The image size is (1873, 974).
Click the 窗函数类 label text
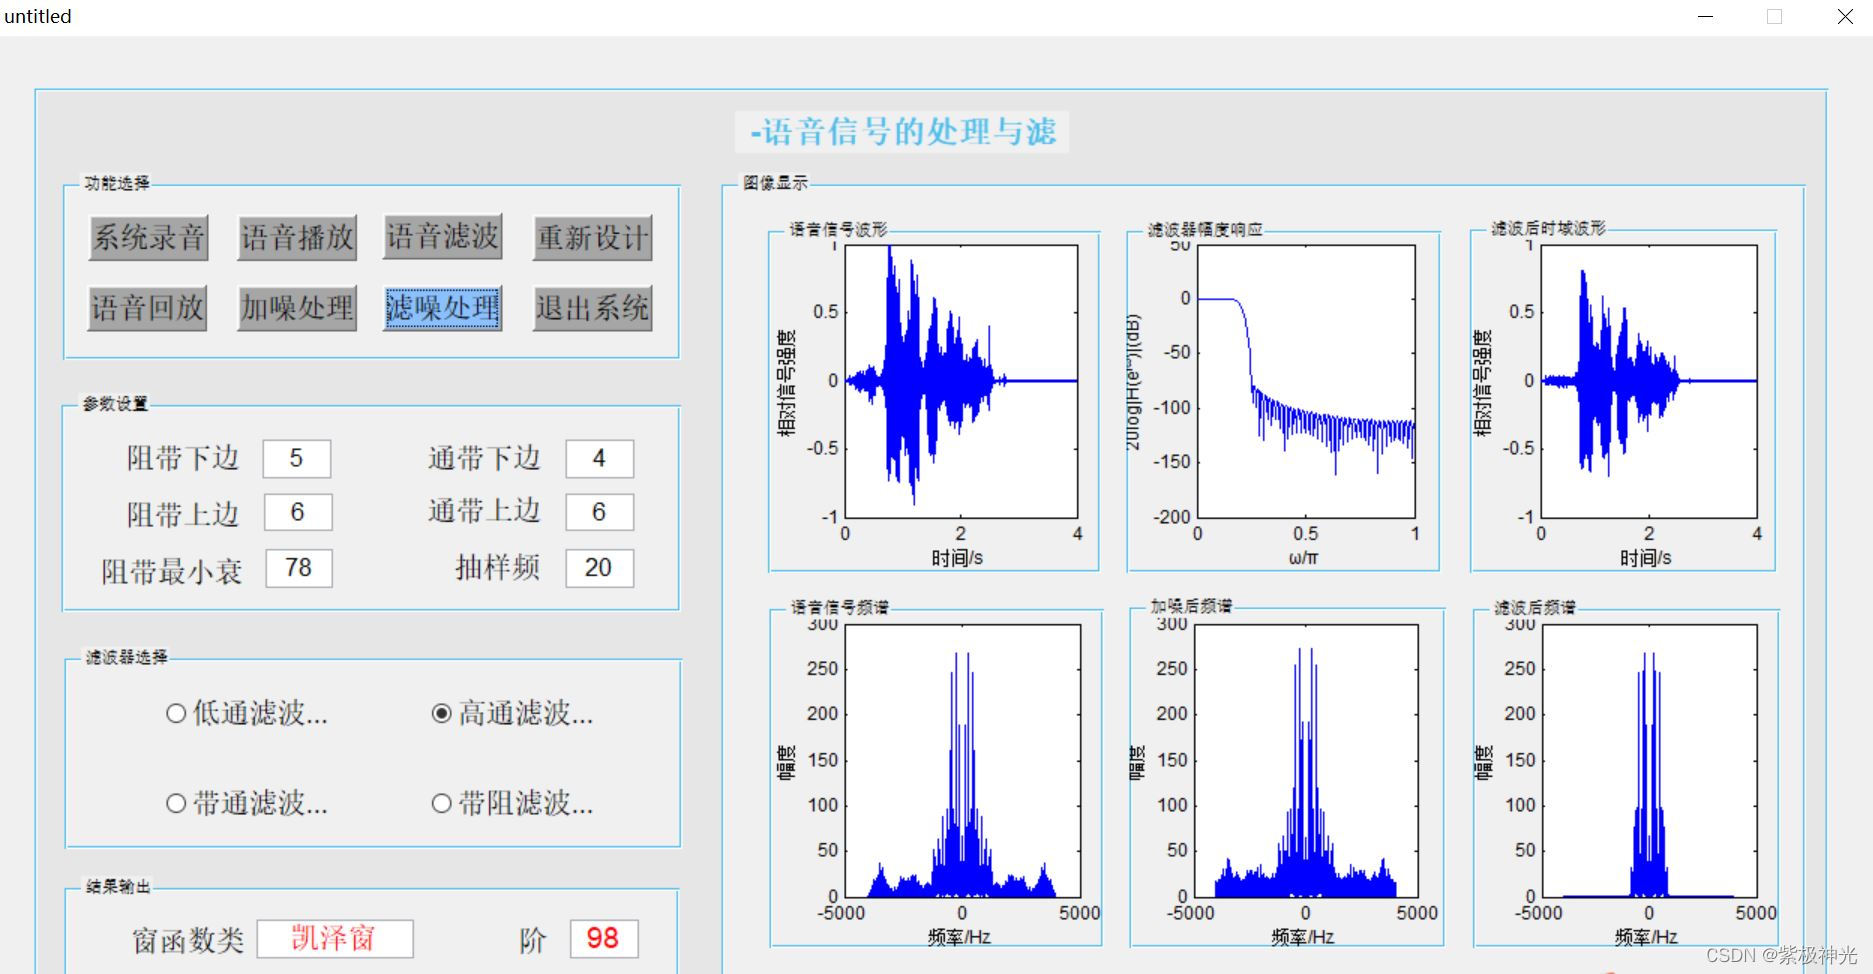pos(188,940)
